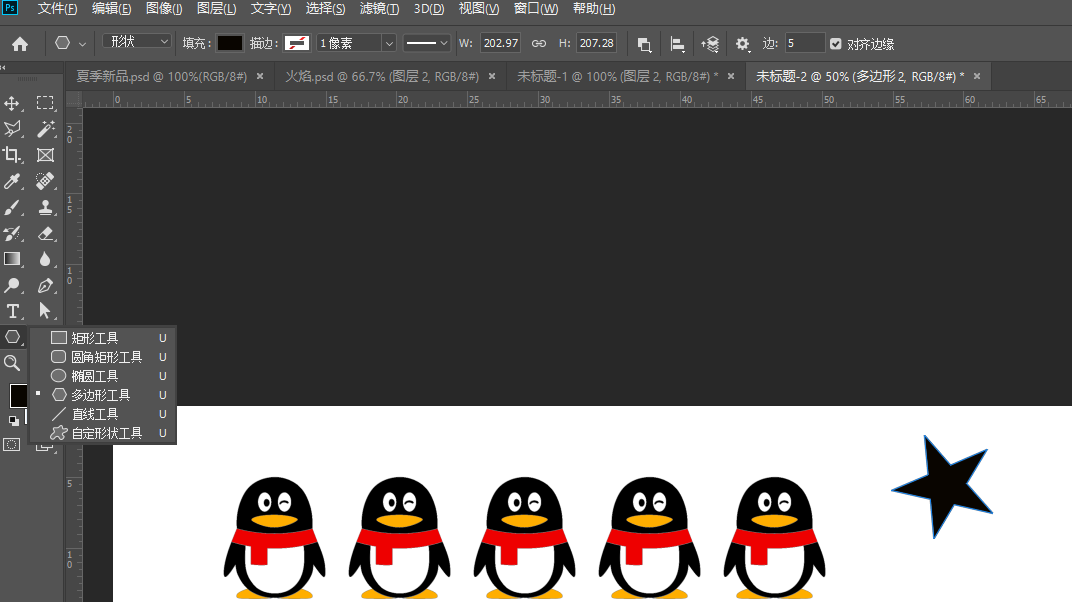The image size is (1072, 602).
Task: Switch to the 未标题-1 tab
Action: tap(617, 77)
